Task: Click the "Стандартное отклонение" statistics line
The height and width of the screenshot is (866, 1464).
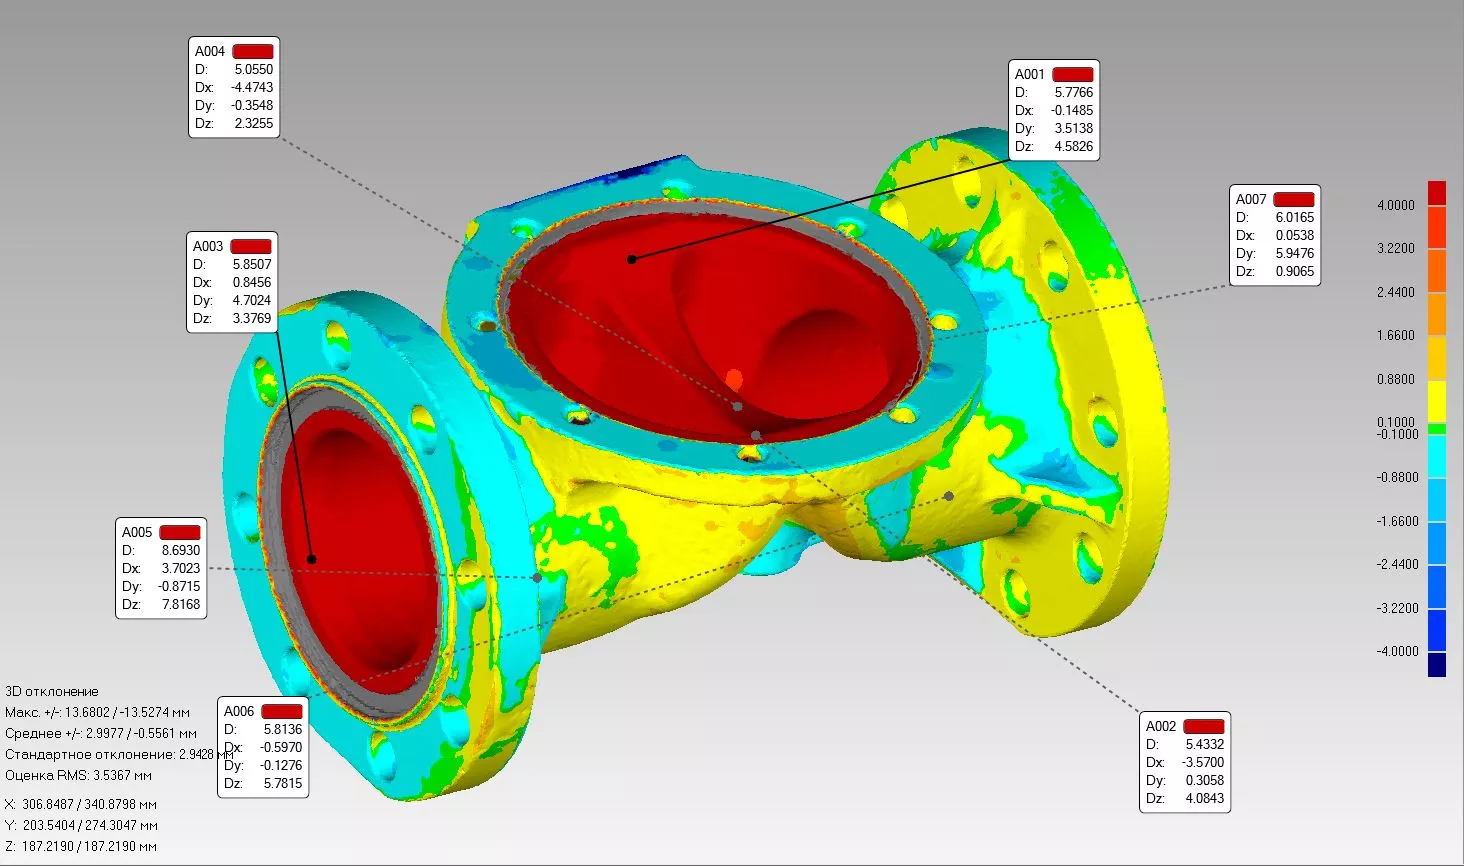Action: coord(110,754)
